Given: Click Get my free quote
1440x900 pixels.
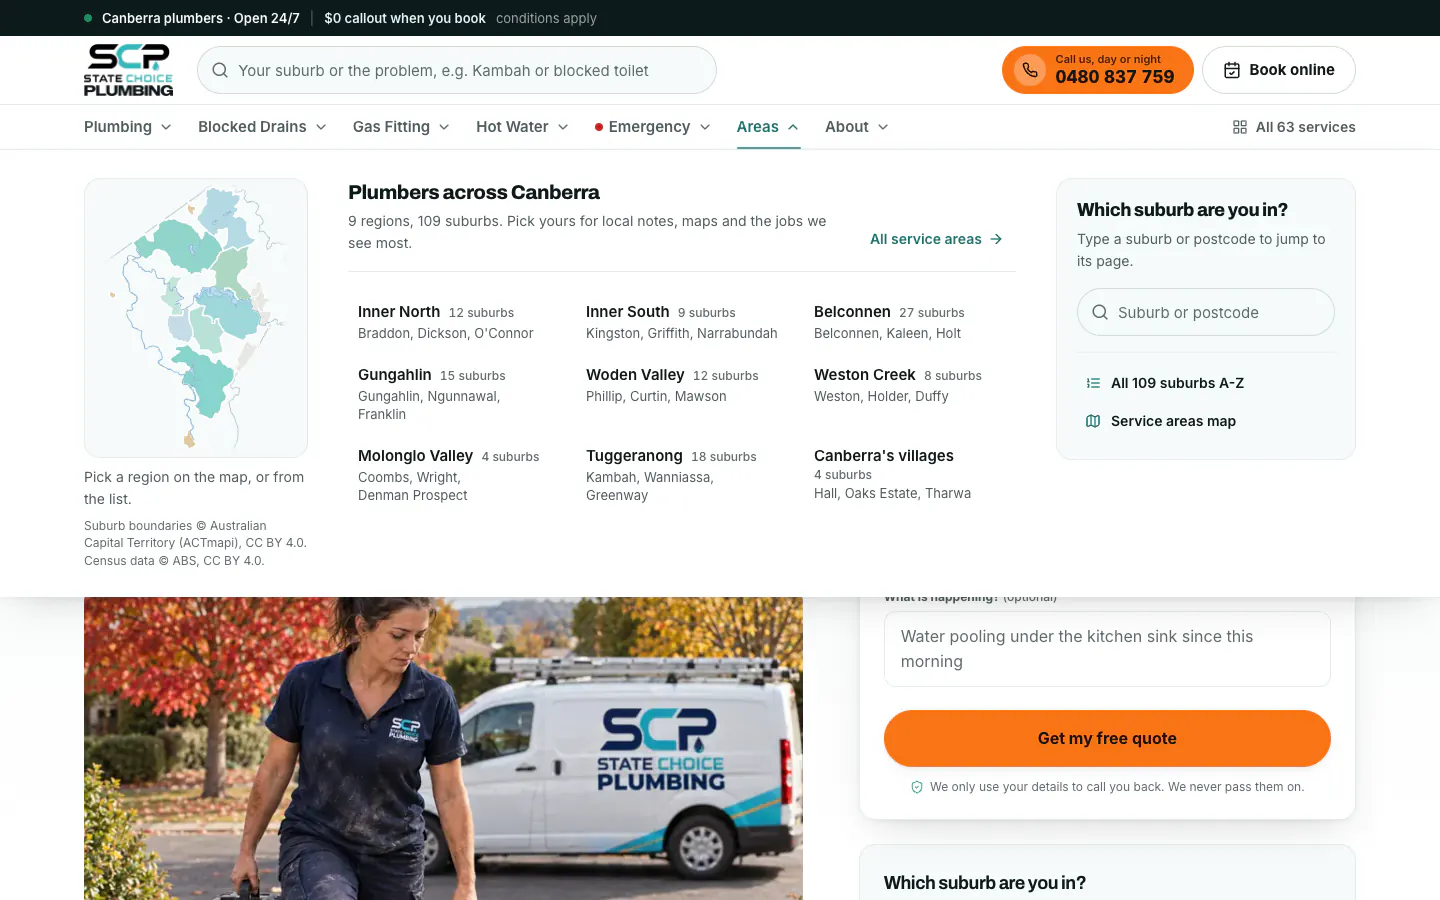Looking at the screenshot, I should click(x=1107, y=738).
